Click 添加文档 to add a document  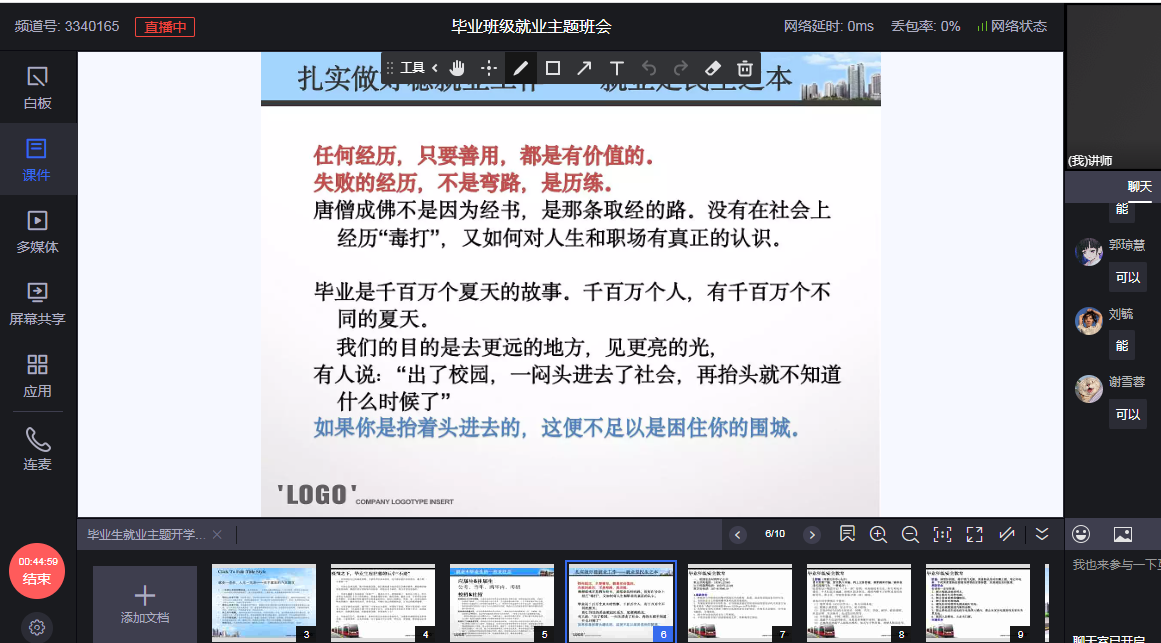click(x=145, y=603)
